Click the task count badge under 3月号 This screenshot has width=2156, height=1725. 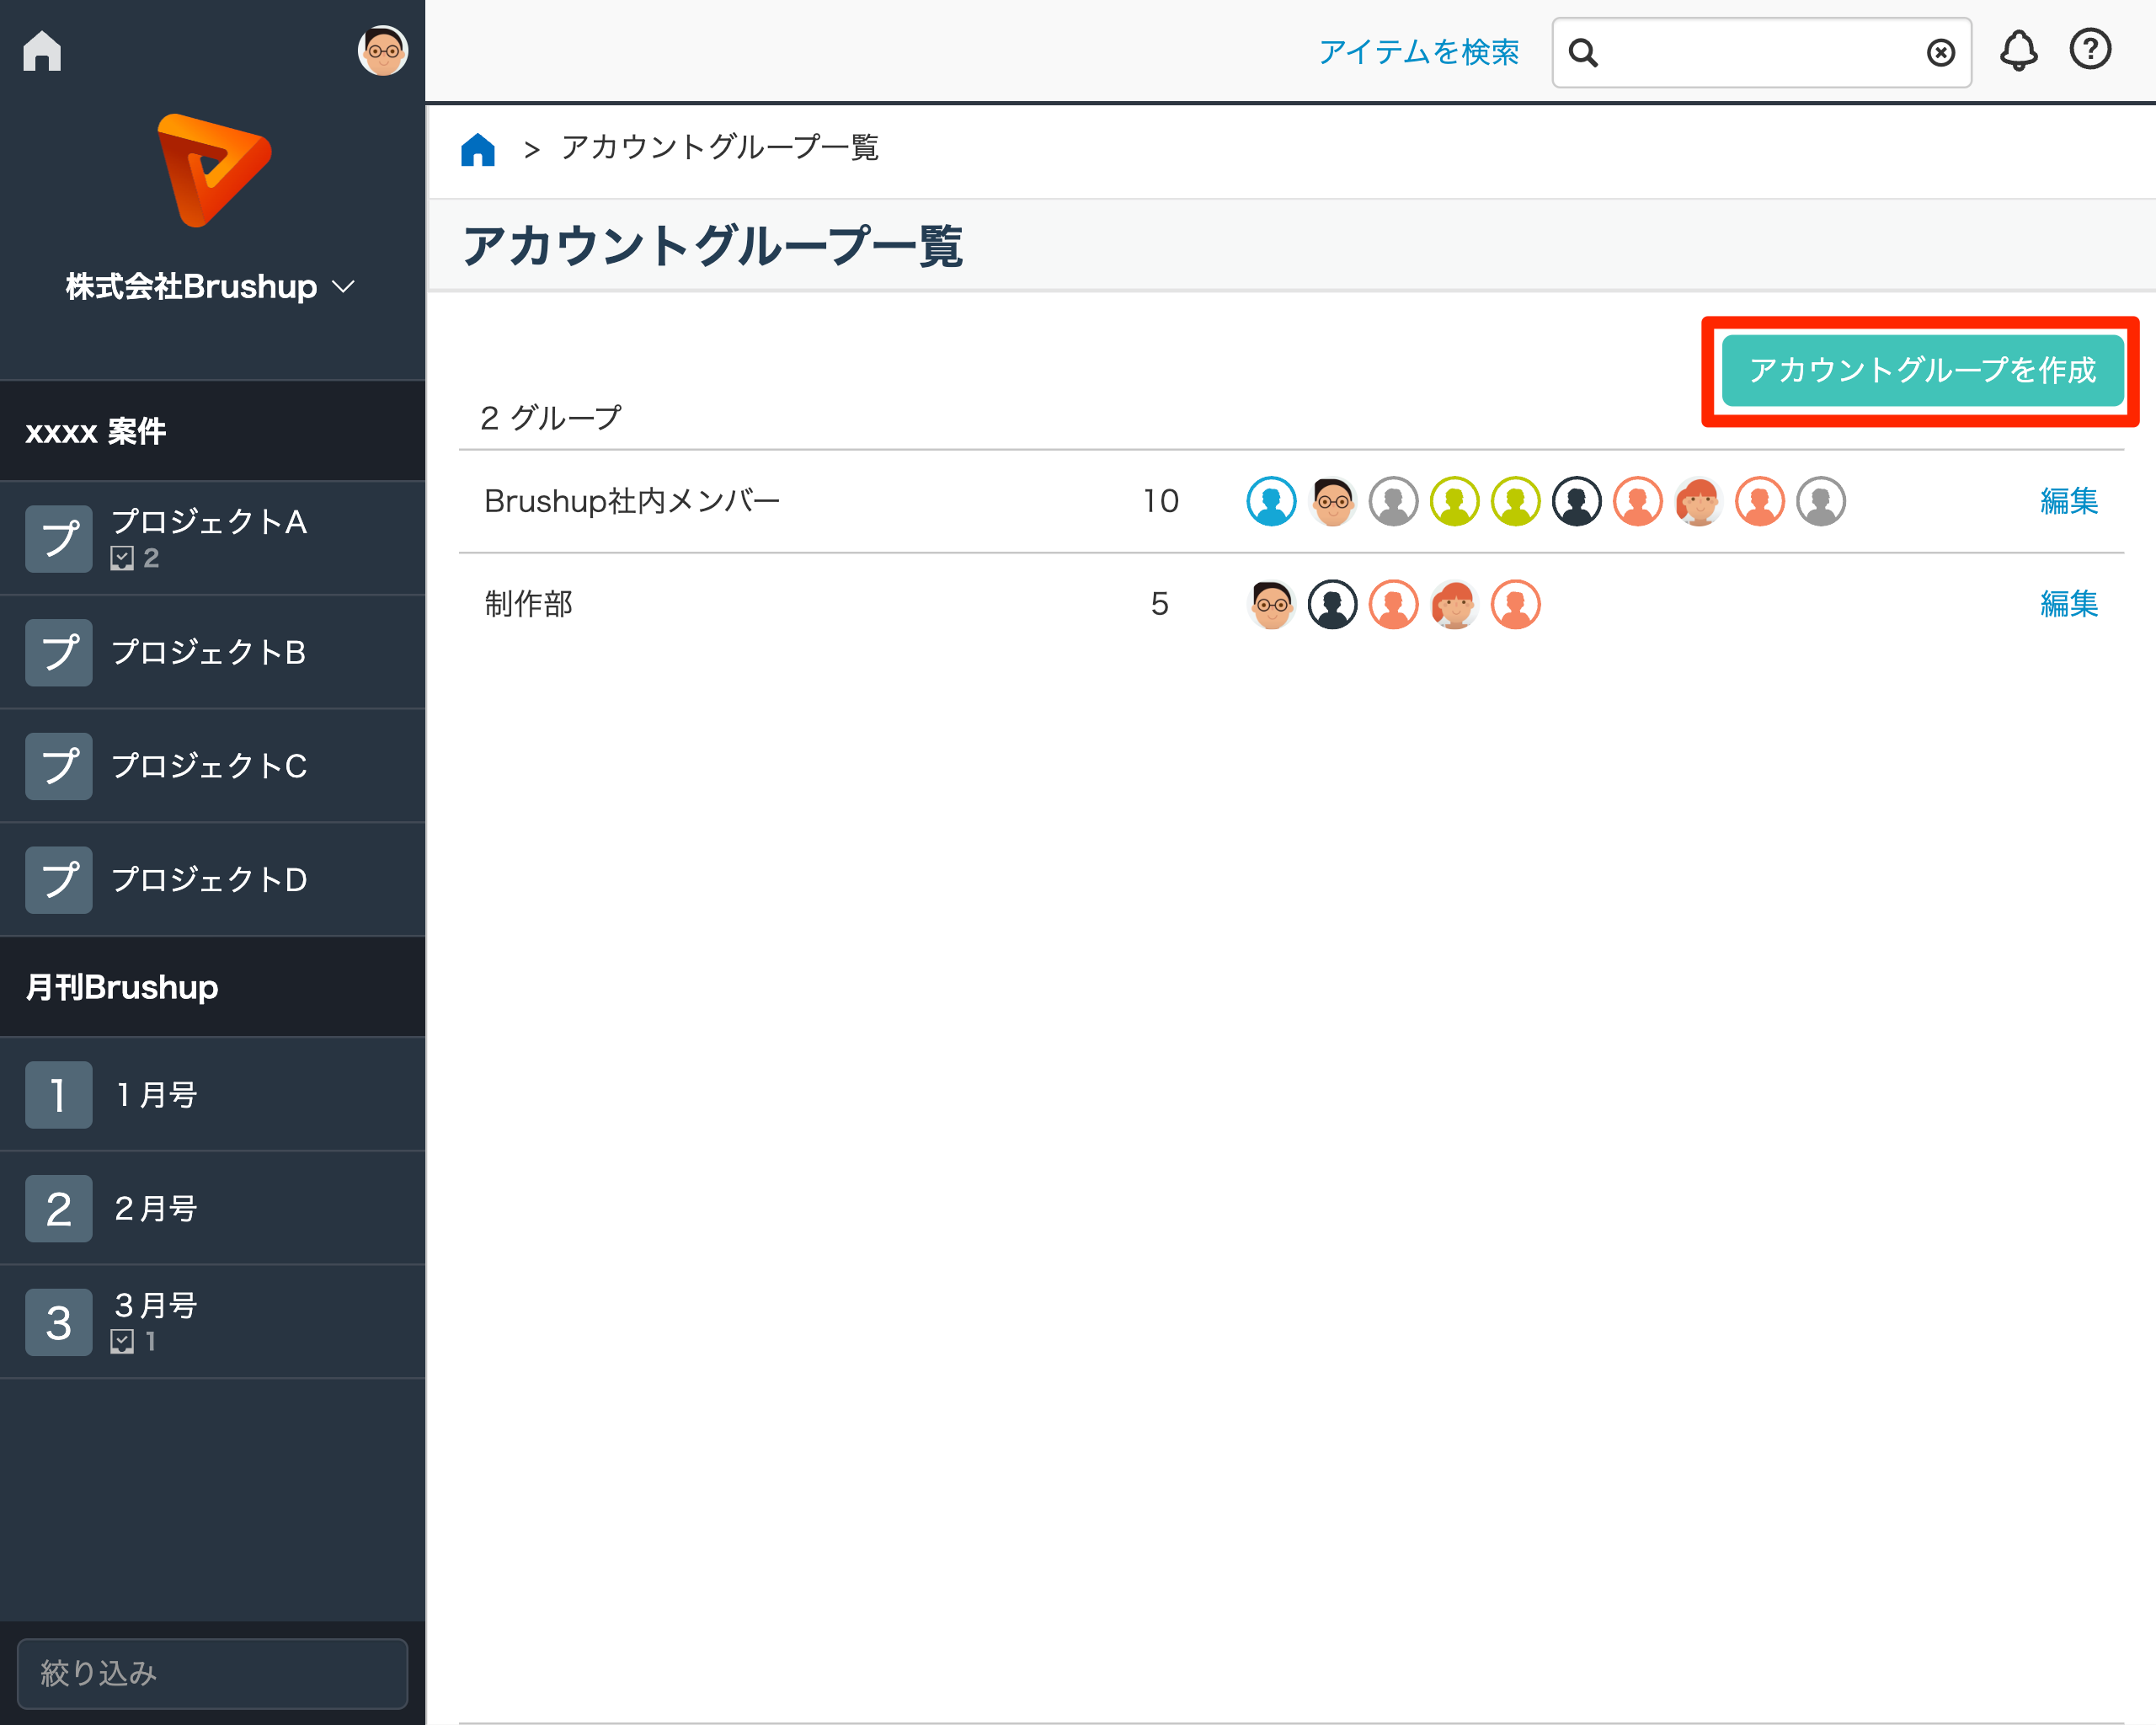click(x=133, y=1341)
